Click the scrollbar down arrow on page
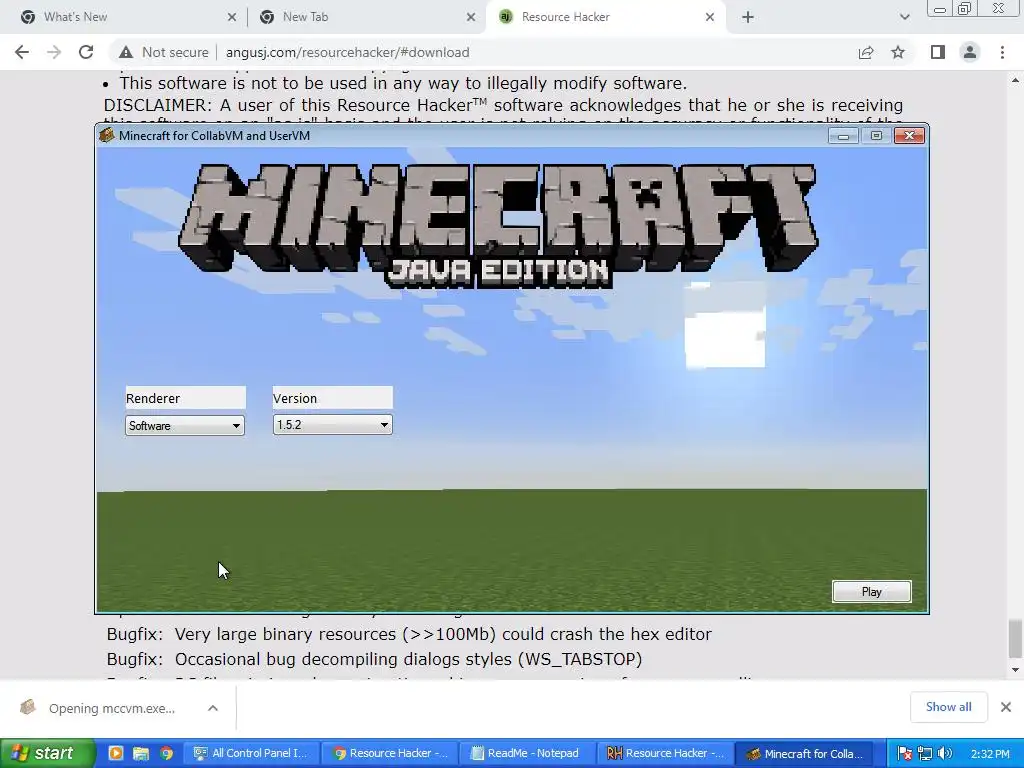Viewport: 1024px width, 768px height. [x=1015, y=669]
